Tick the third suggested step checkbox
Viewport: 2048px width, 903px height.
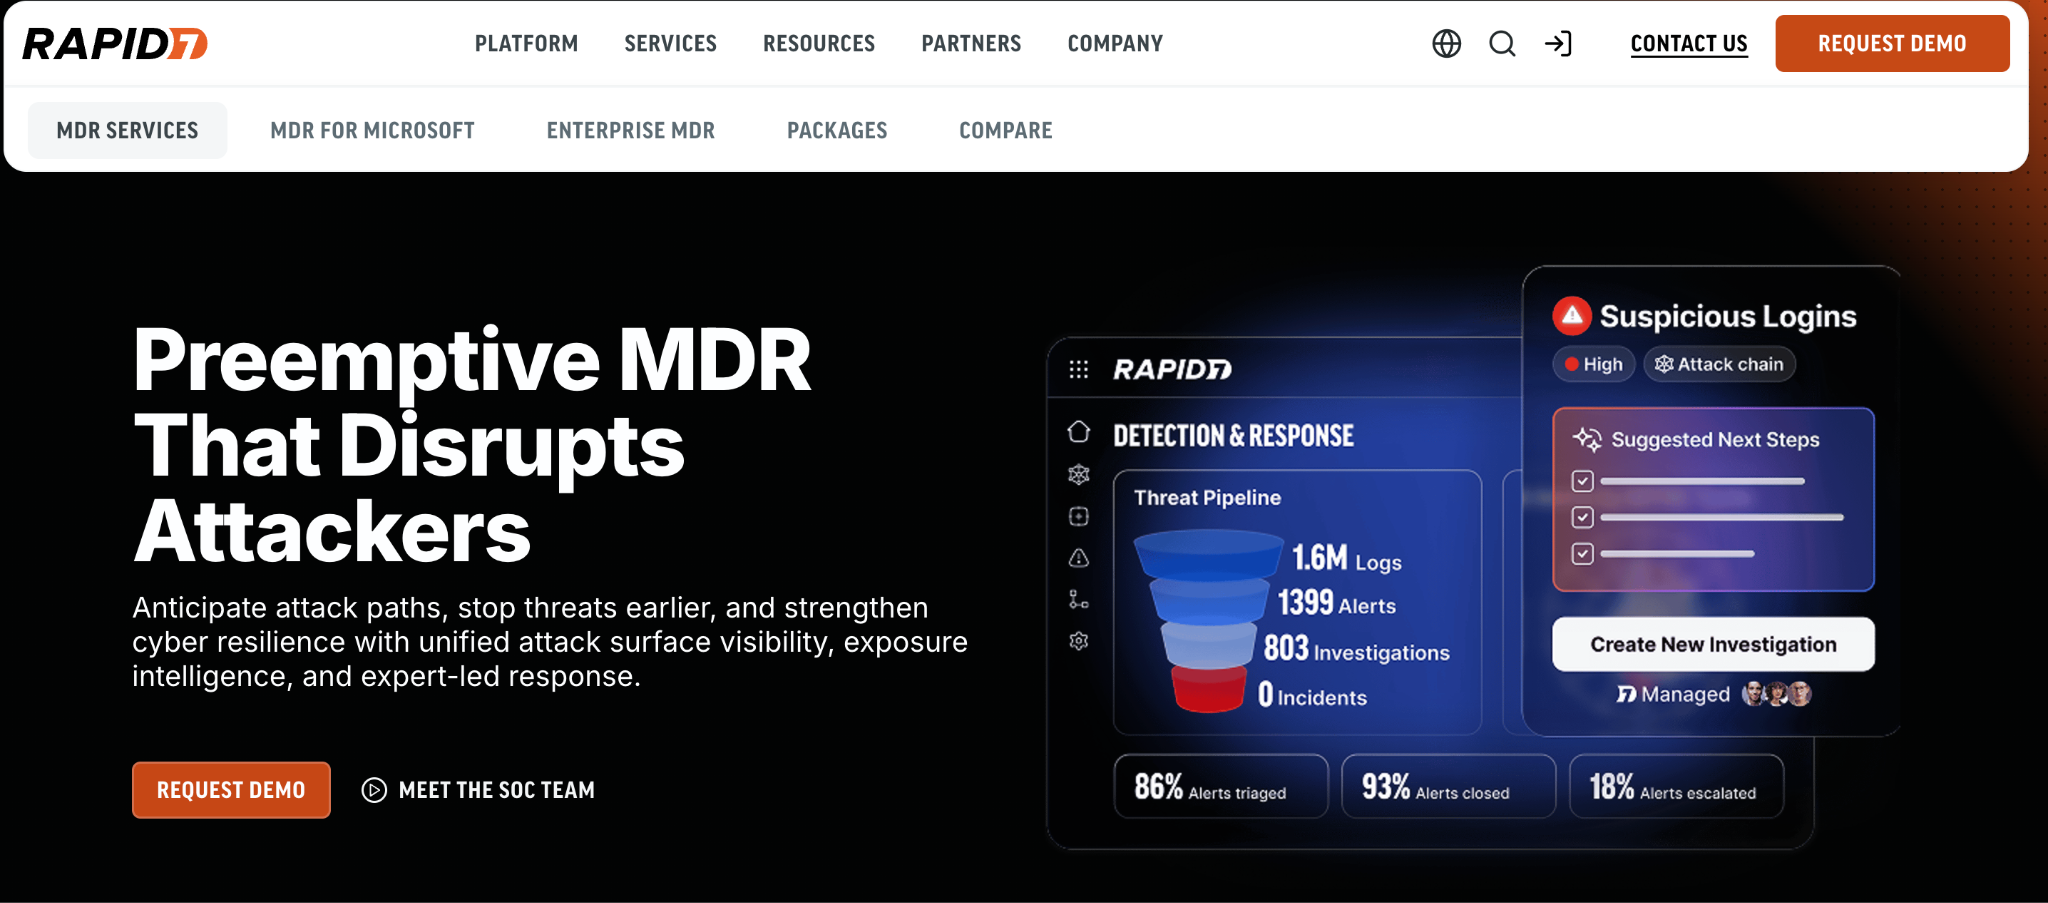coord(1582,553)
